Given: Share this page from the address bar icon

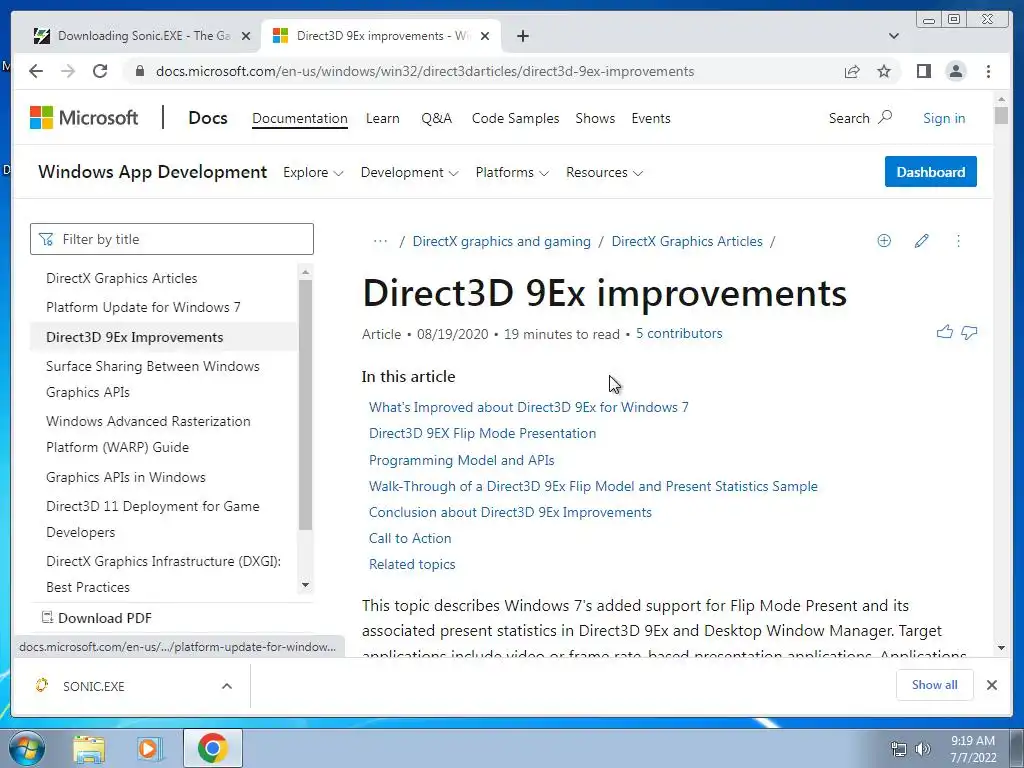Looking at the screenshot, I should pyautogui.click(x=852, y=71).
